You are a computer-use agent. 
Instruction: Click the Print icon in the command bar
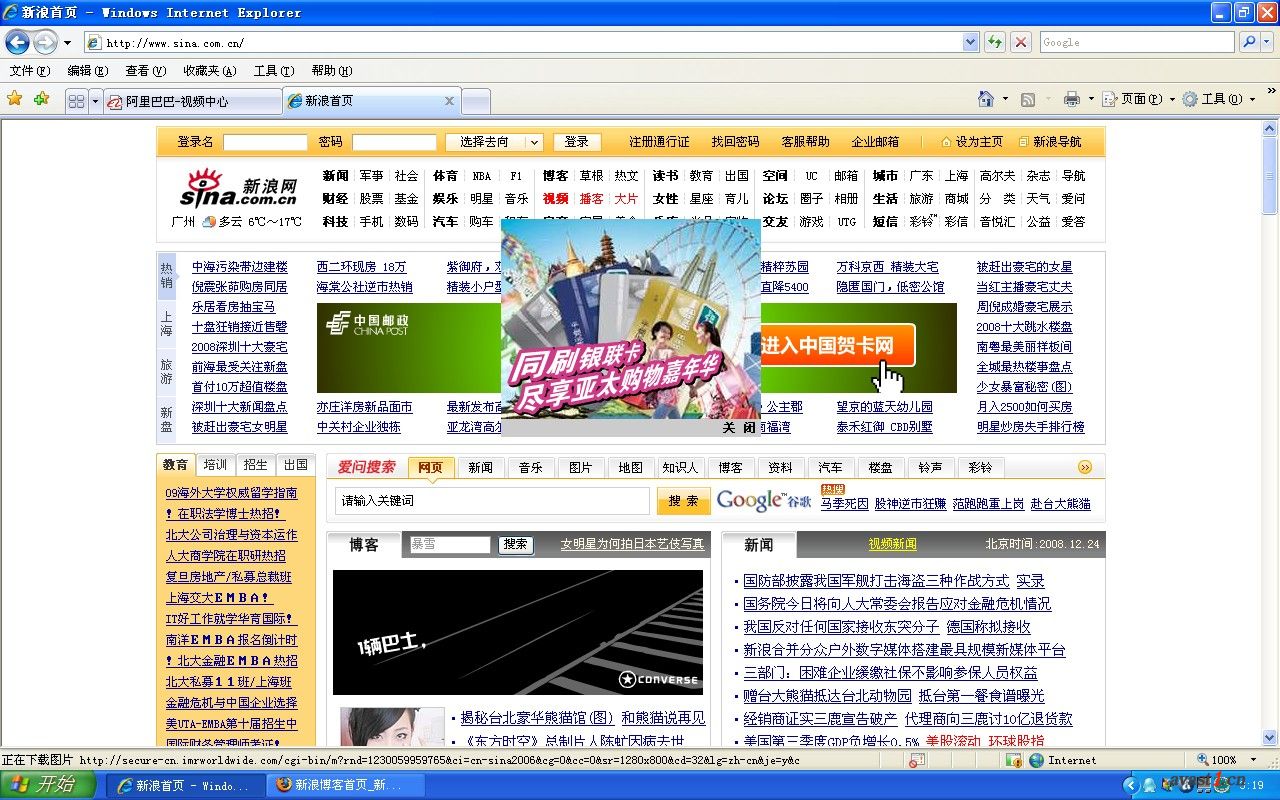pyautogui.click(x=1072, y=99)
